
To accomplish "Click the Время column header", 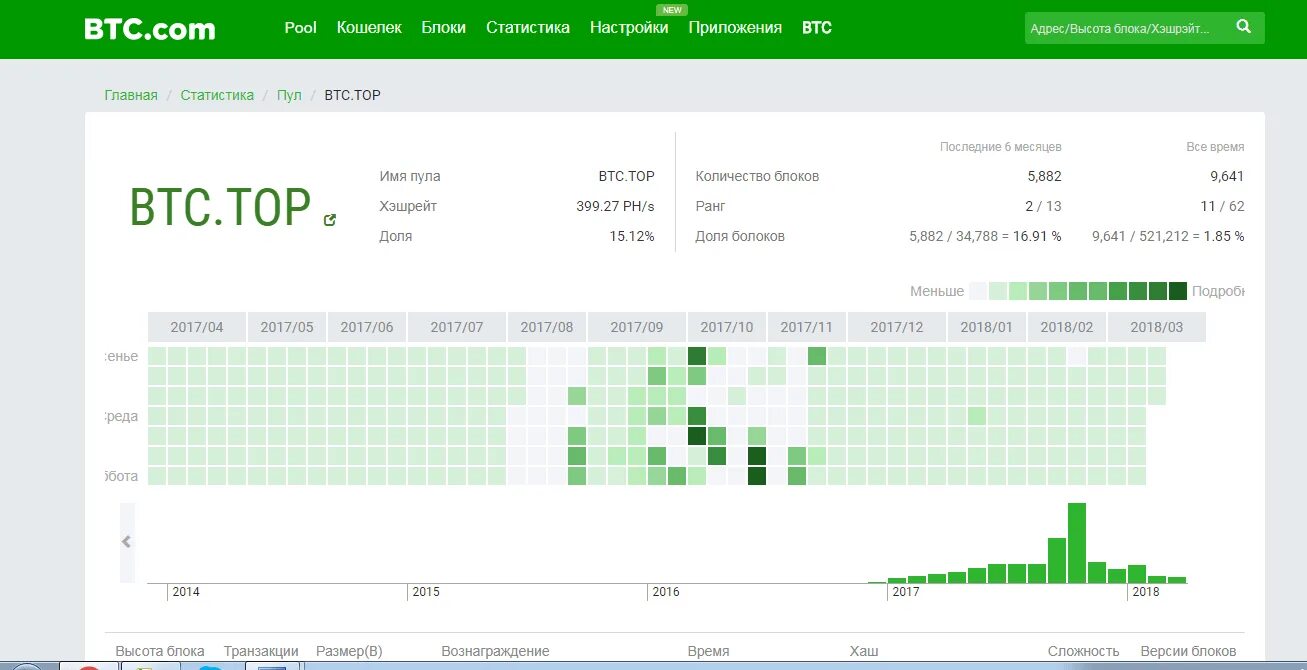I will (708, 651).
